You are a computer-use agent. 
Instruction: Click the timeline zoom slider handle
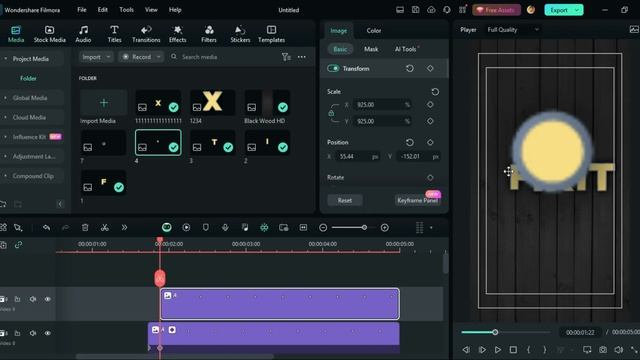point(364,228)
